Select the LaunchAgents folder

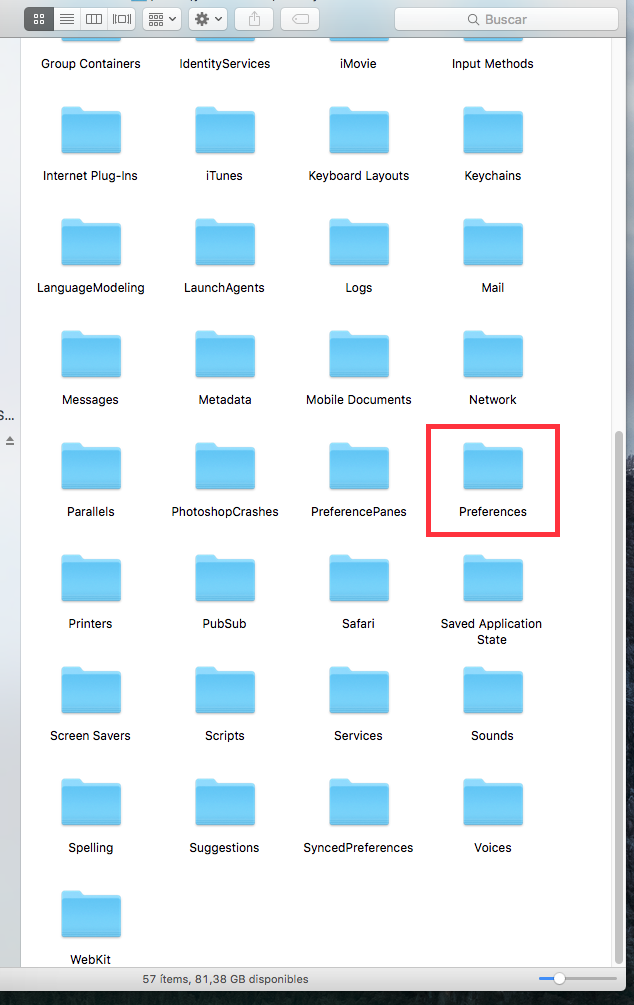click(x=224, y=243)
